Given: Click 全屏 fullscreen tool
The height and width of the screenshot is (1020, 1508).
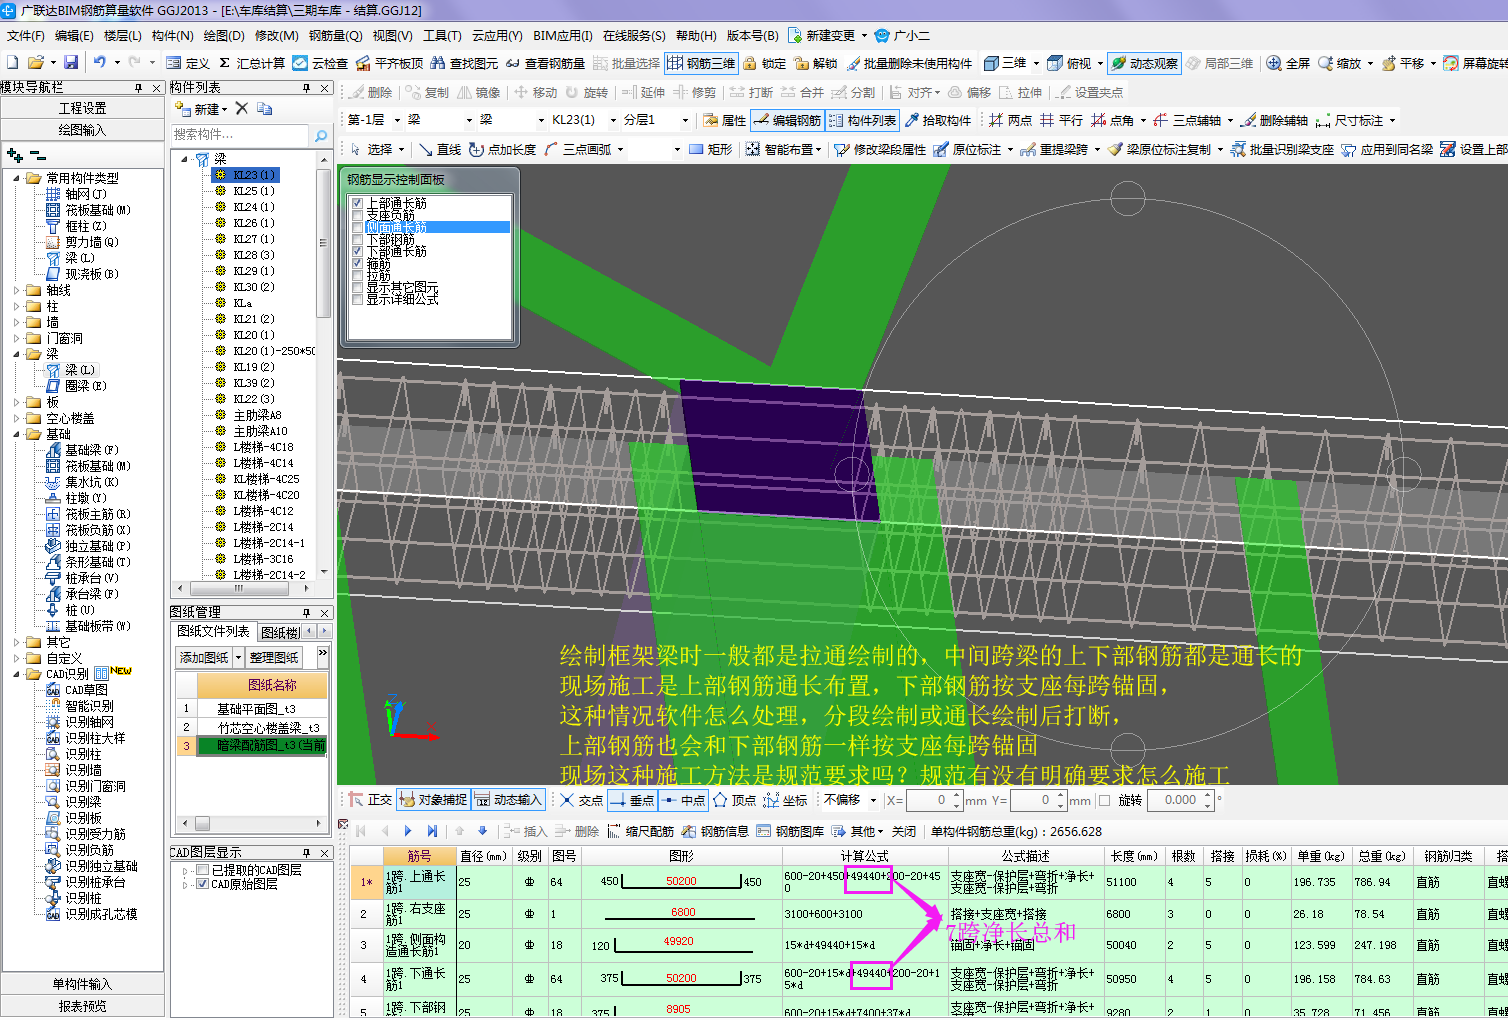Looking at the screenshot, I should [1288, 63].
